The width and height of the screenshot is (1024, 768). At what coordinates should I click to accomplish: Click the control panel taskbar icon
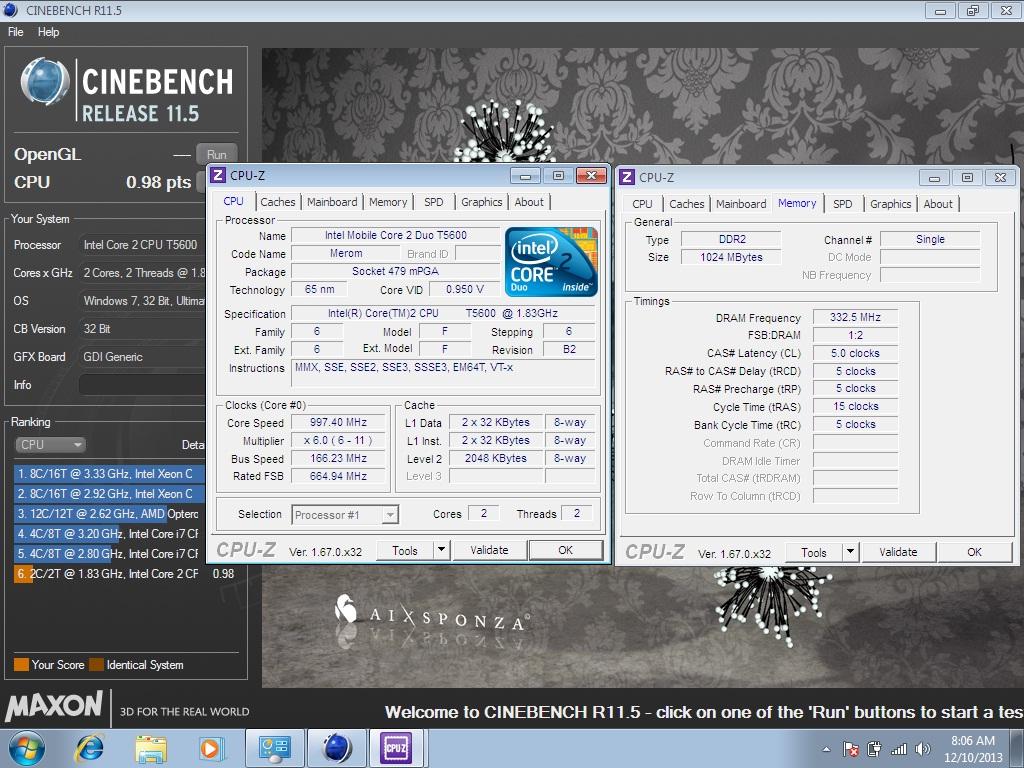pyautogui.click(x=274, y=748)
